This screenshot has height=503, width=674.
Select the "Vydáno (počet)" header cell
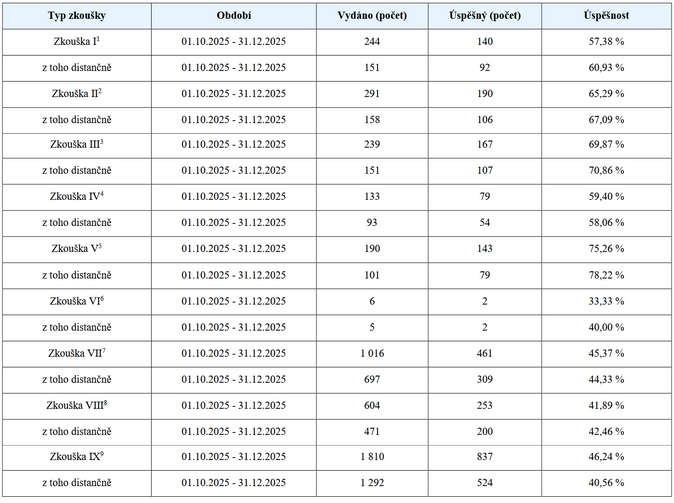click(x=373, y=16)
